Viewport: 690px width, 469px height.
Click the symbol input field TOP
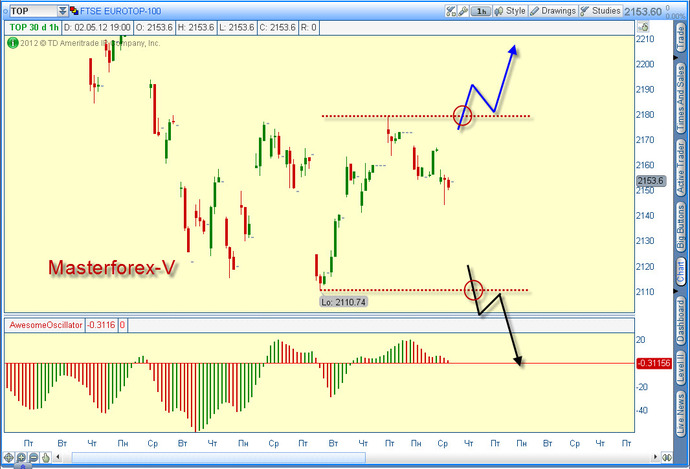33,11
